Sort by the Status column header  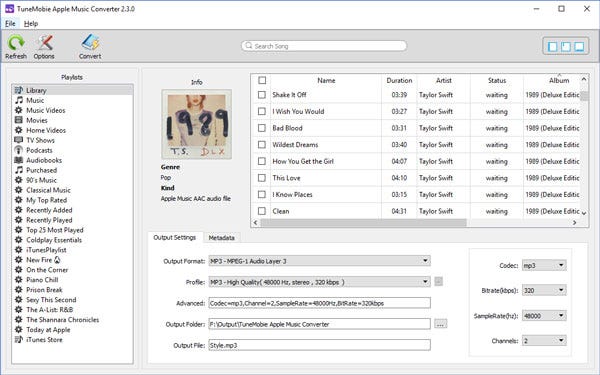tap(497, 80)
